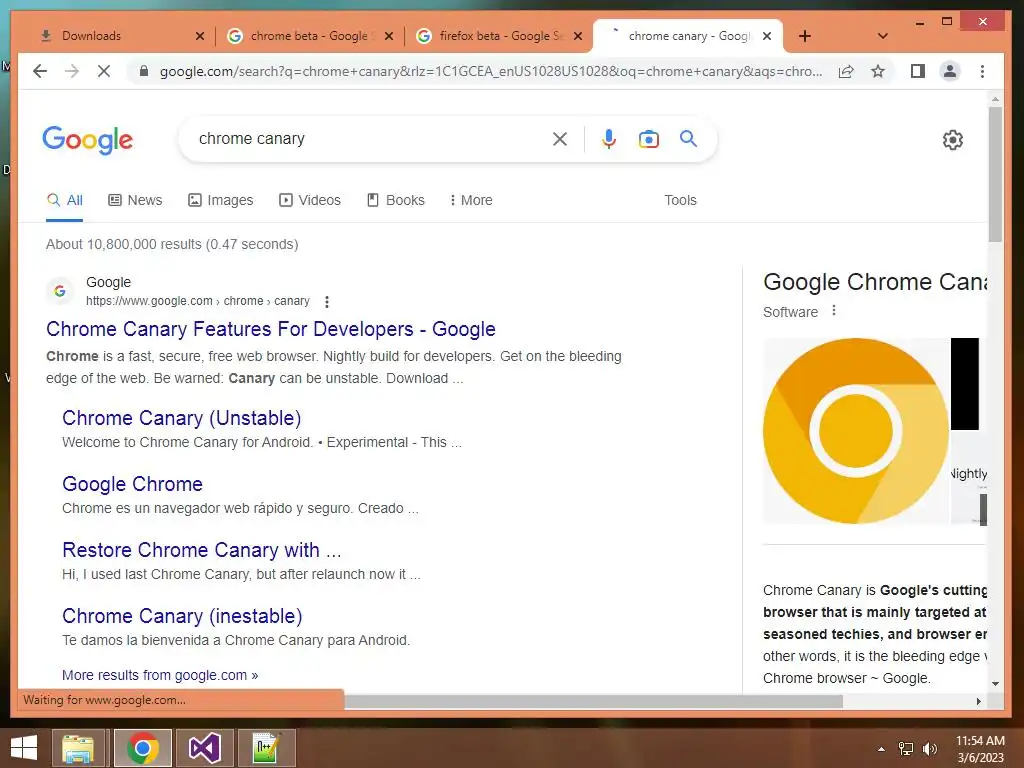Image resolution: width=1024 pixels, height=768 pixels.
Task: Click More results from google.com
Action: coord(160,675)
